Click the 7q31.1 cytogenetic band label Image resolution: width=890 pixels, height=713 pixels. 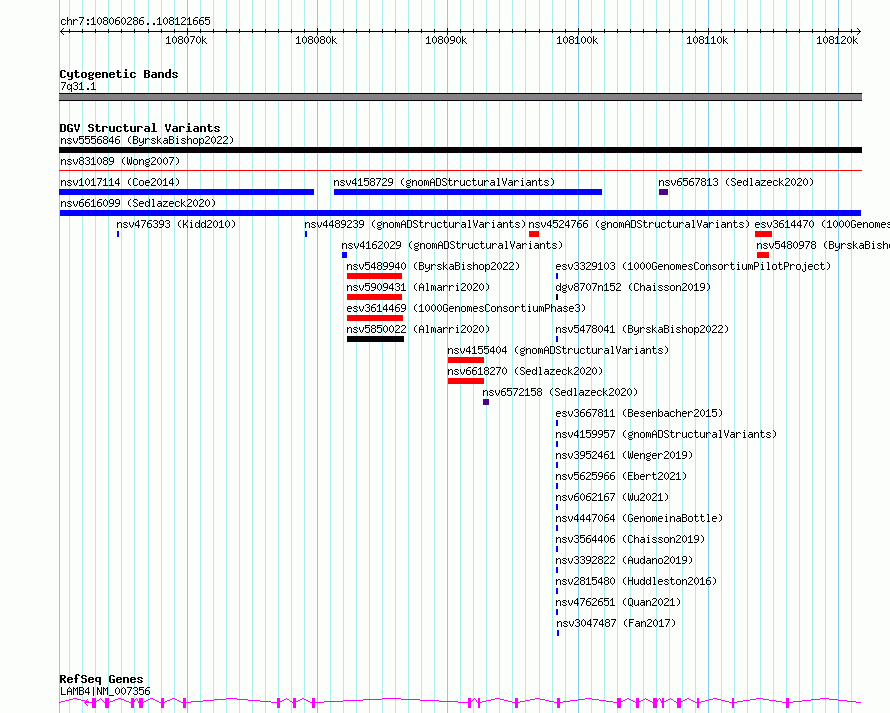coord(78,86)
